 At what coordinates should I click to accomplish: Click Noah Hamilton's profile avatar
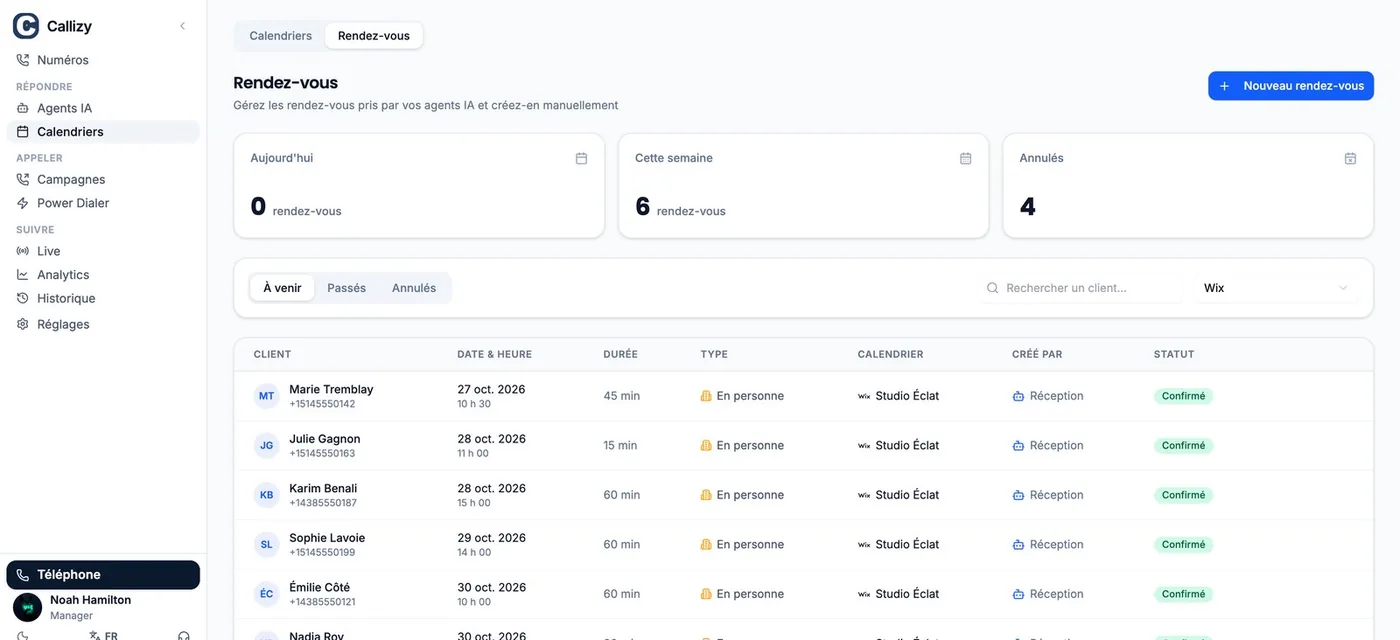28,607
